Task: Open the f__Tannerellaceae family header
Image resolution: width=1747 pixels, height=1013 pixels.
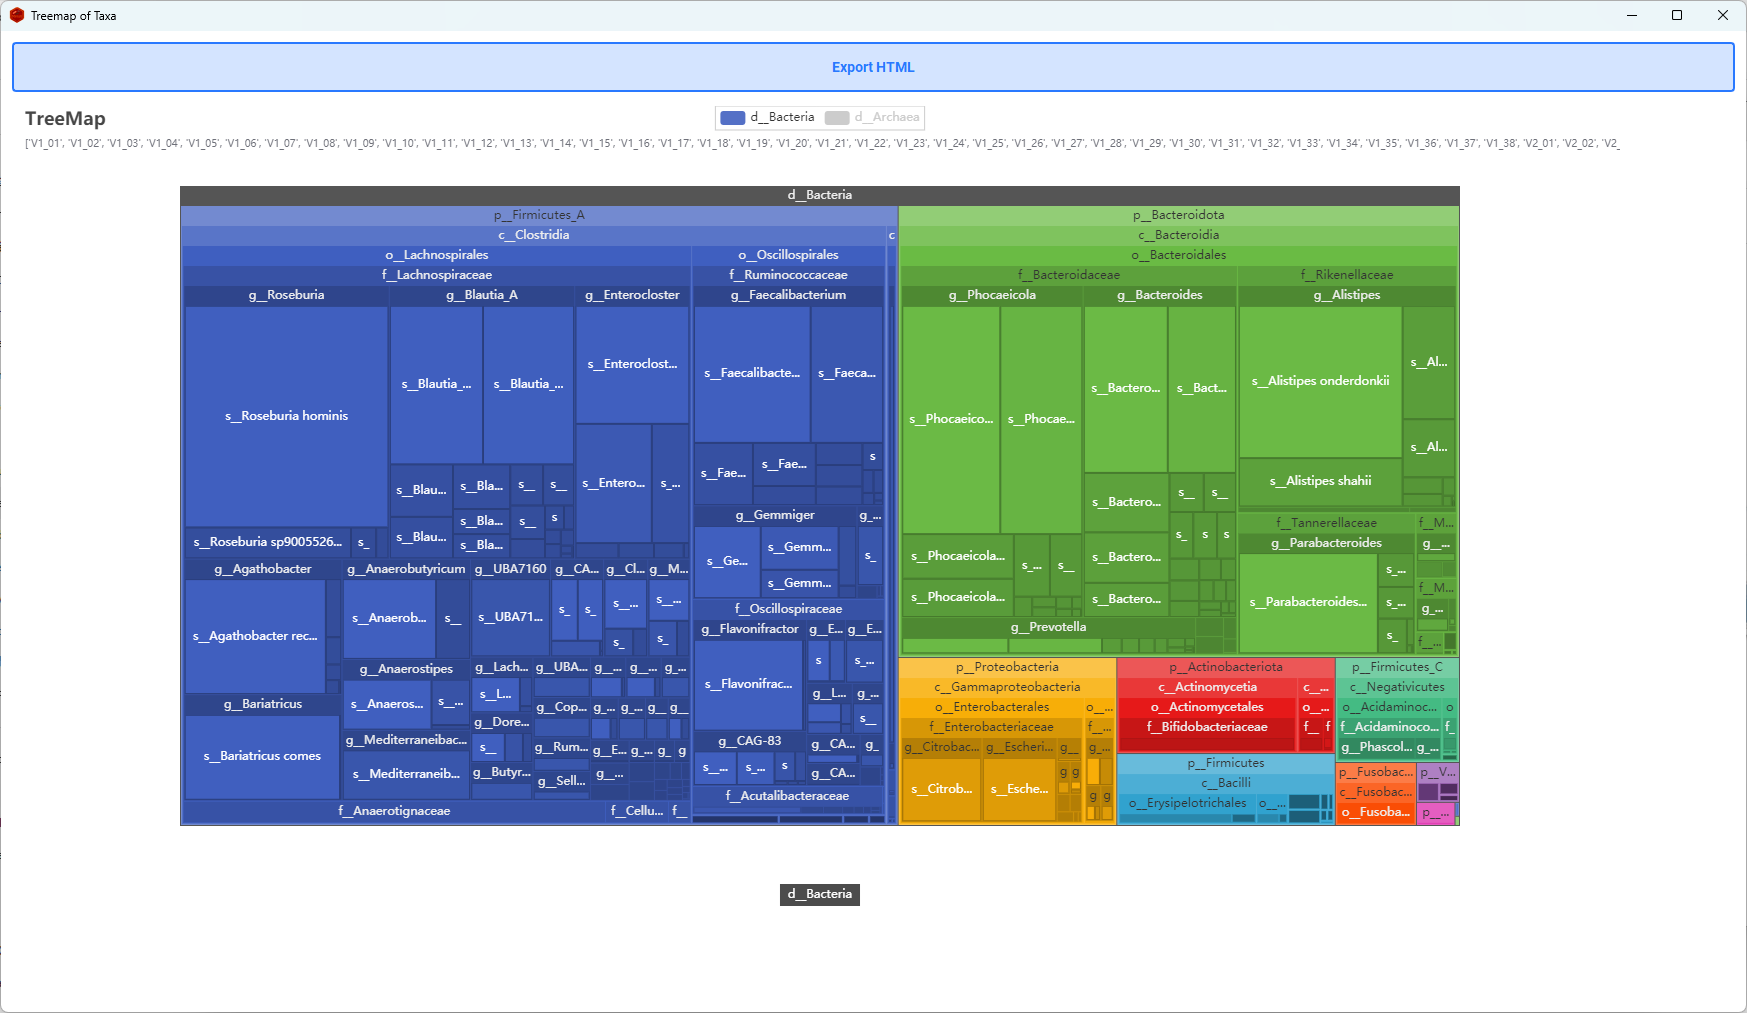Action: point(1327,523)
